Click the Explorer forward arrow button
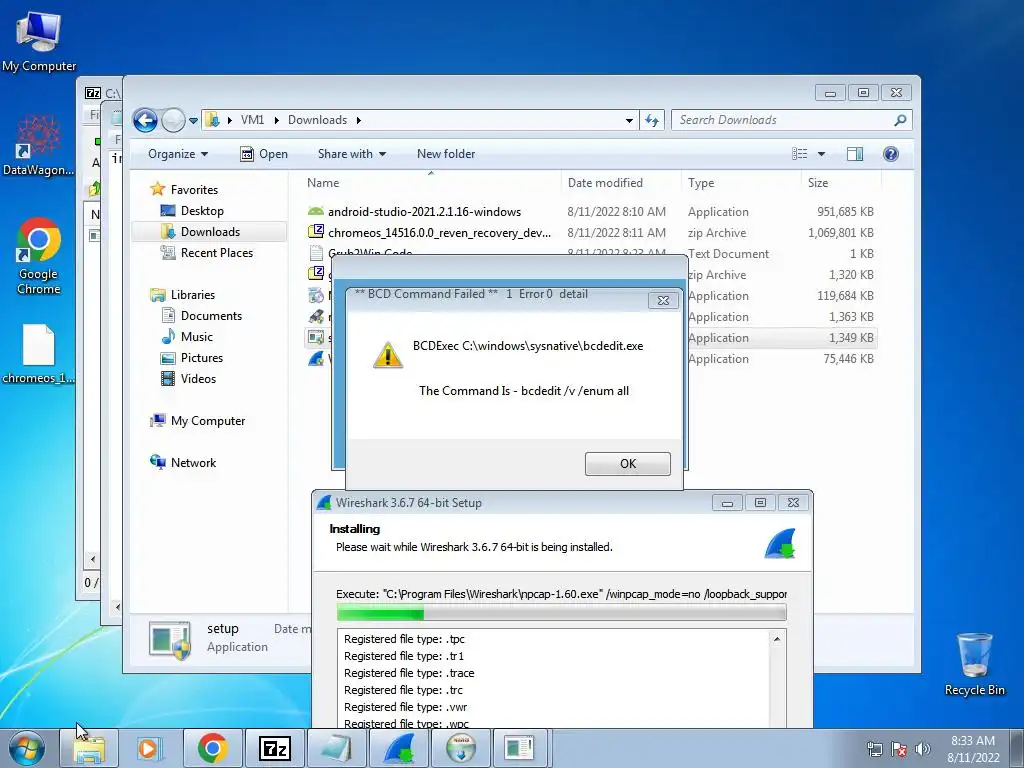The image size is (1024, 768). (173, 120)
